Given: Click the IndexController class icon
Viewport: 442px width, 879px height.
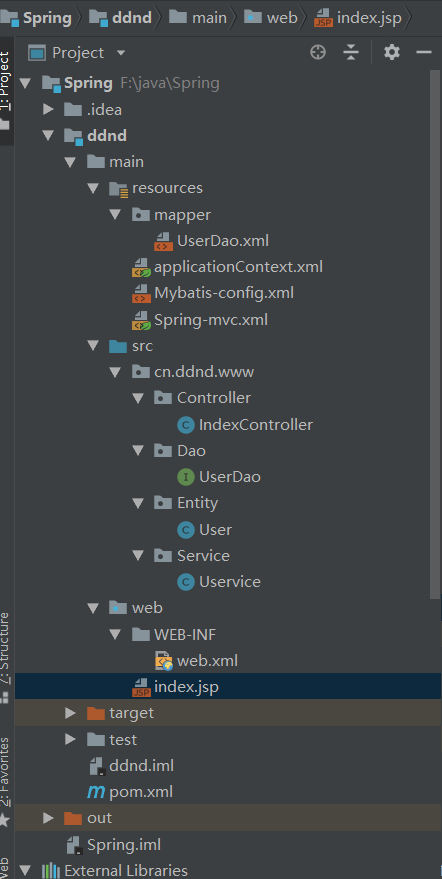Looking at the screenshot, I should click(186, 425).
